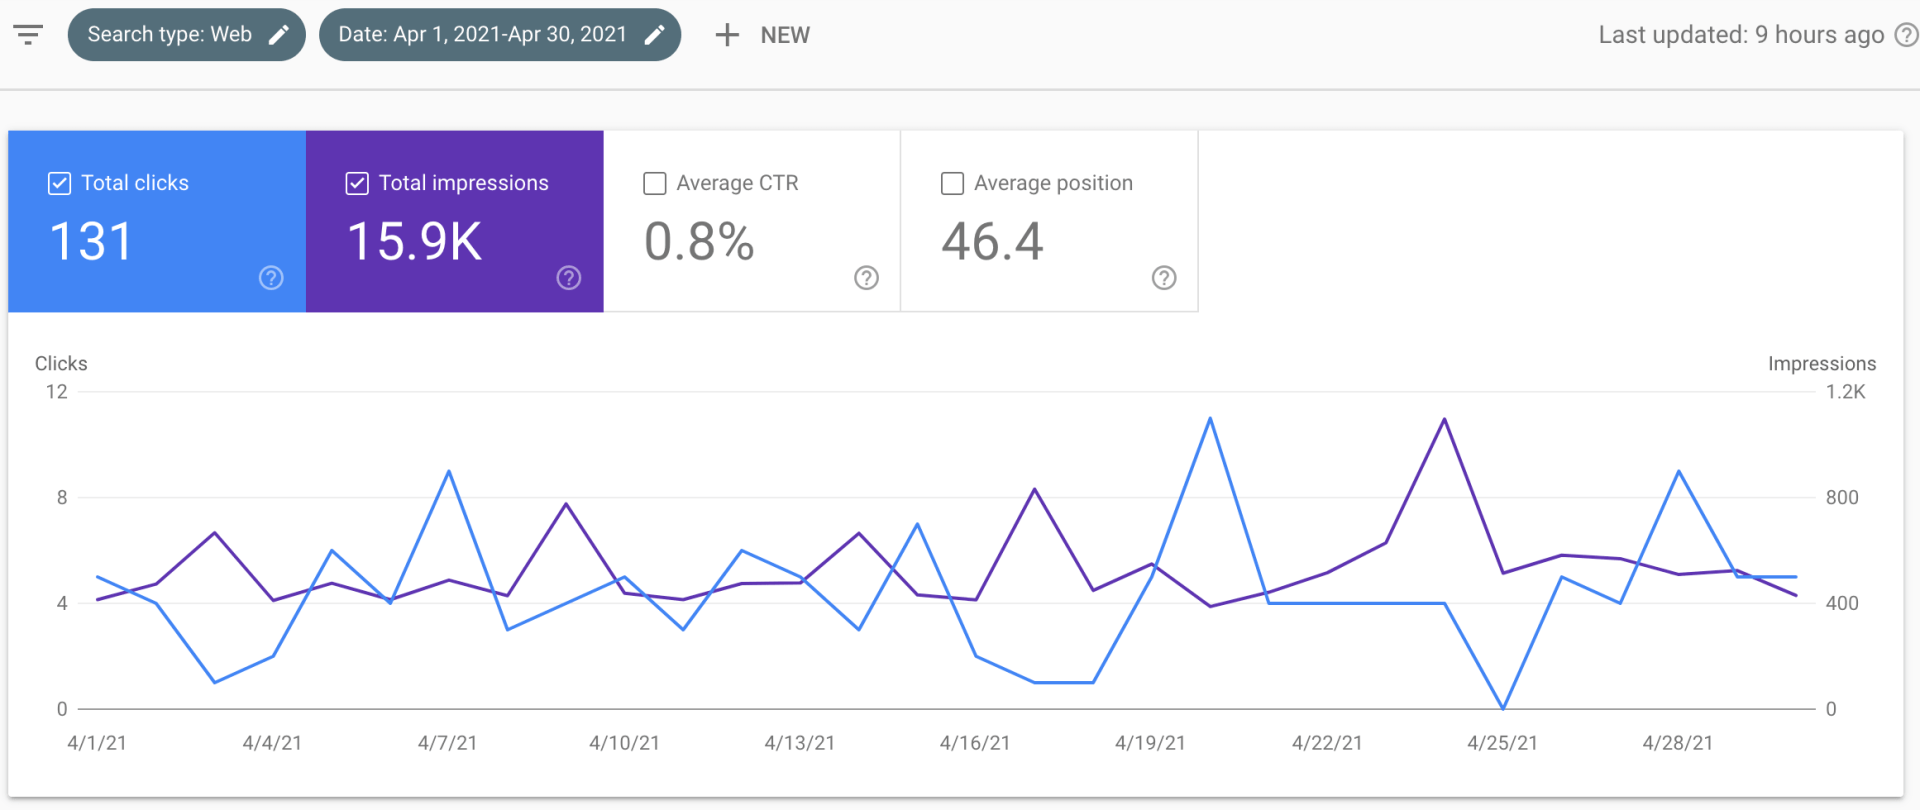Enable the Average CTR checkbox
Viewport: 1920px width, 810px height.
[x=655, y=183]
